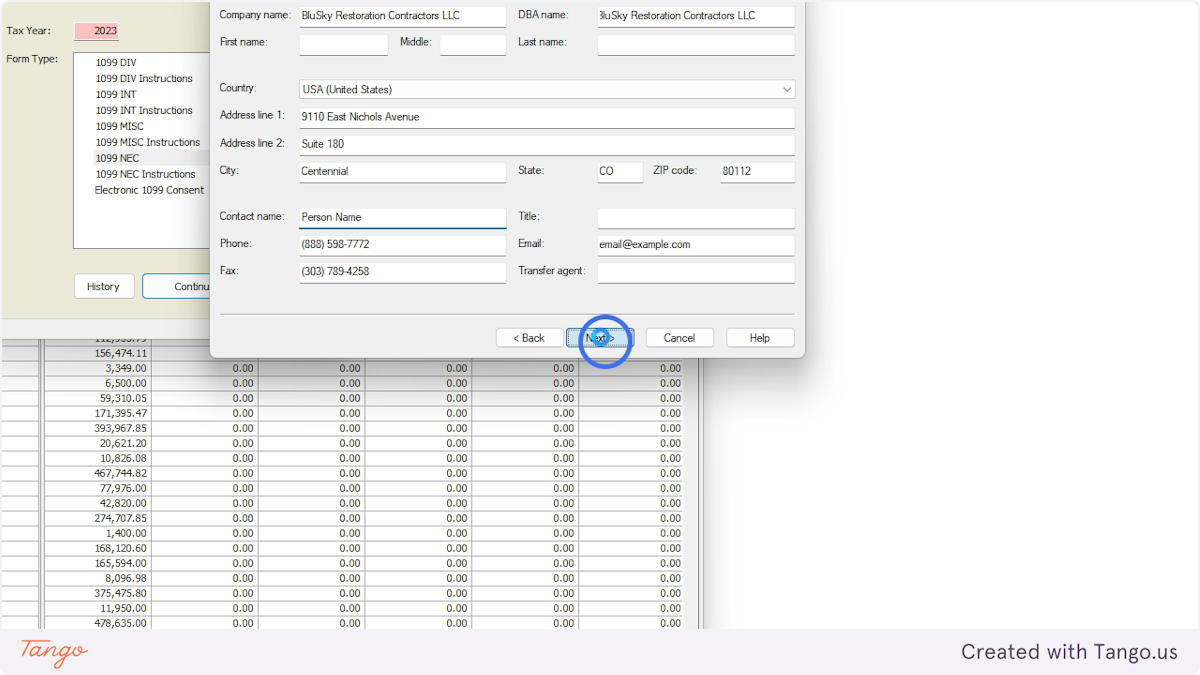Click the Next button

tap(598, 337)
